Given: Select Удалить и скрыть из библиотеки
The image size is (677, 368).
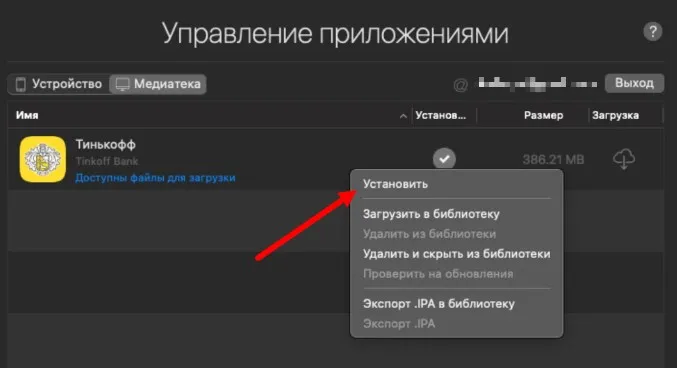Looking at the screenshot, I should tap(456, 254).
